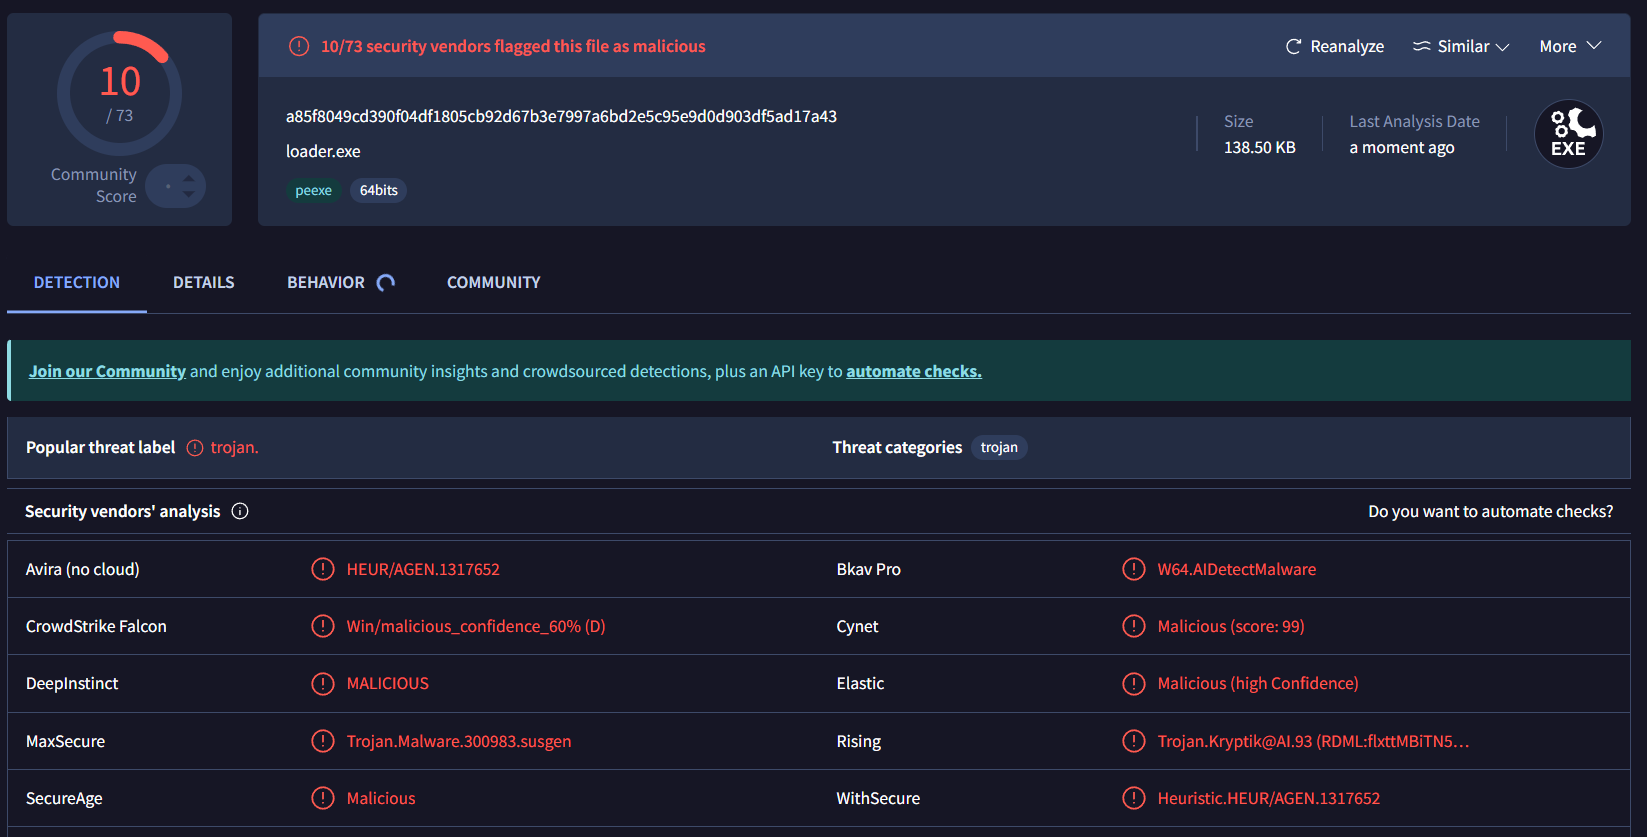Open the COMMUNITY tab
Viewport: 1647px width, 837px height.
494,283
